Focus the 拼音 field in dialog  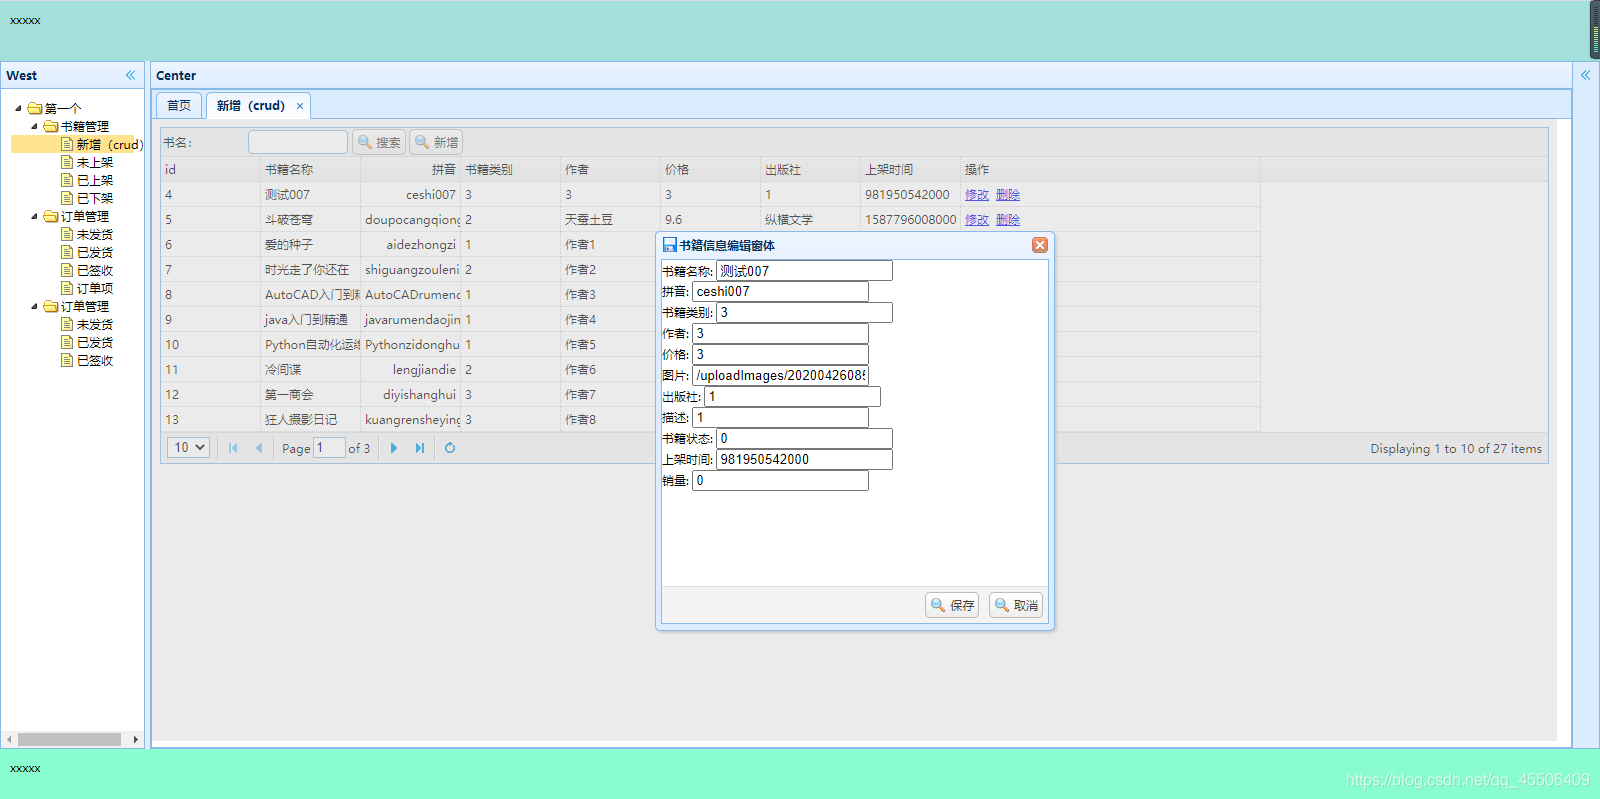pos(780,292)
